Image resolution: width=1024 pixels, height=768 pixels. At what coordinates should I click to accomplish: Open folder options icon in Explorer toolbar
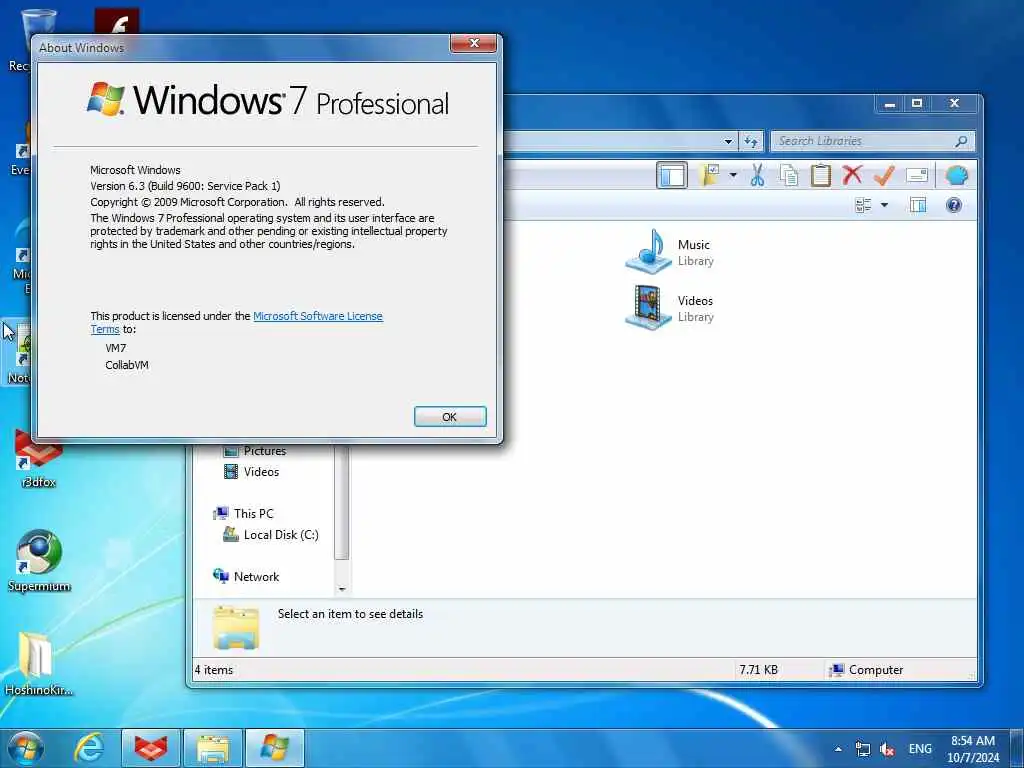coord(709,175)
